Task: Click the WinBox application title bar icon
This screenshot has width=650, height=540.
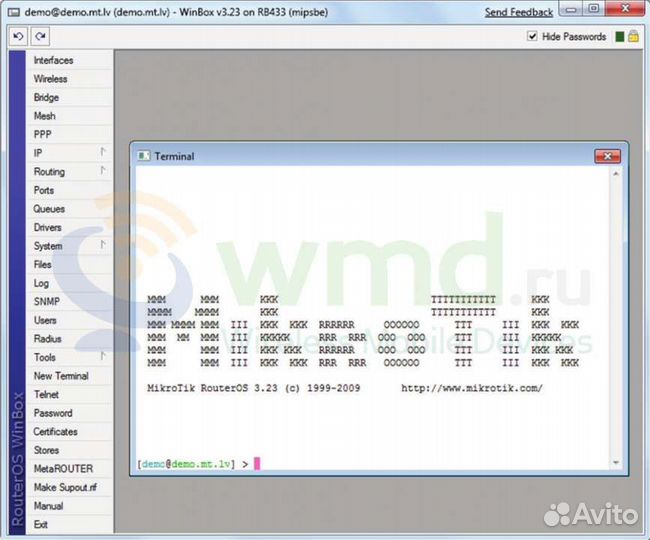Action: click(14, 12)
